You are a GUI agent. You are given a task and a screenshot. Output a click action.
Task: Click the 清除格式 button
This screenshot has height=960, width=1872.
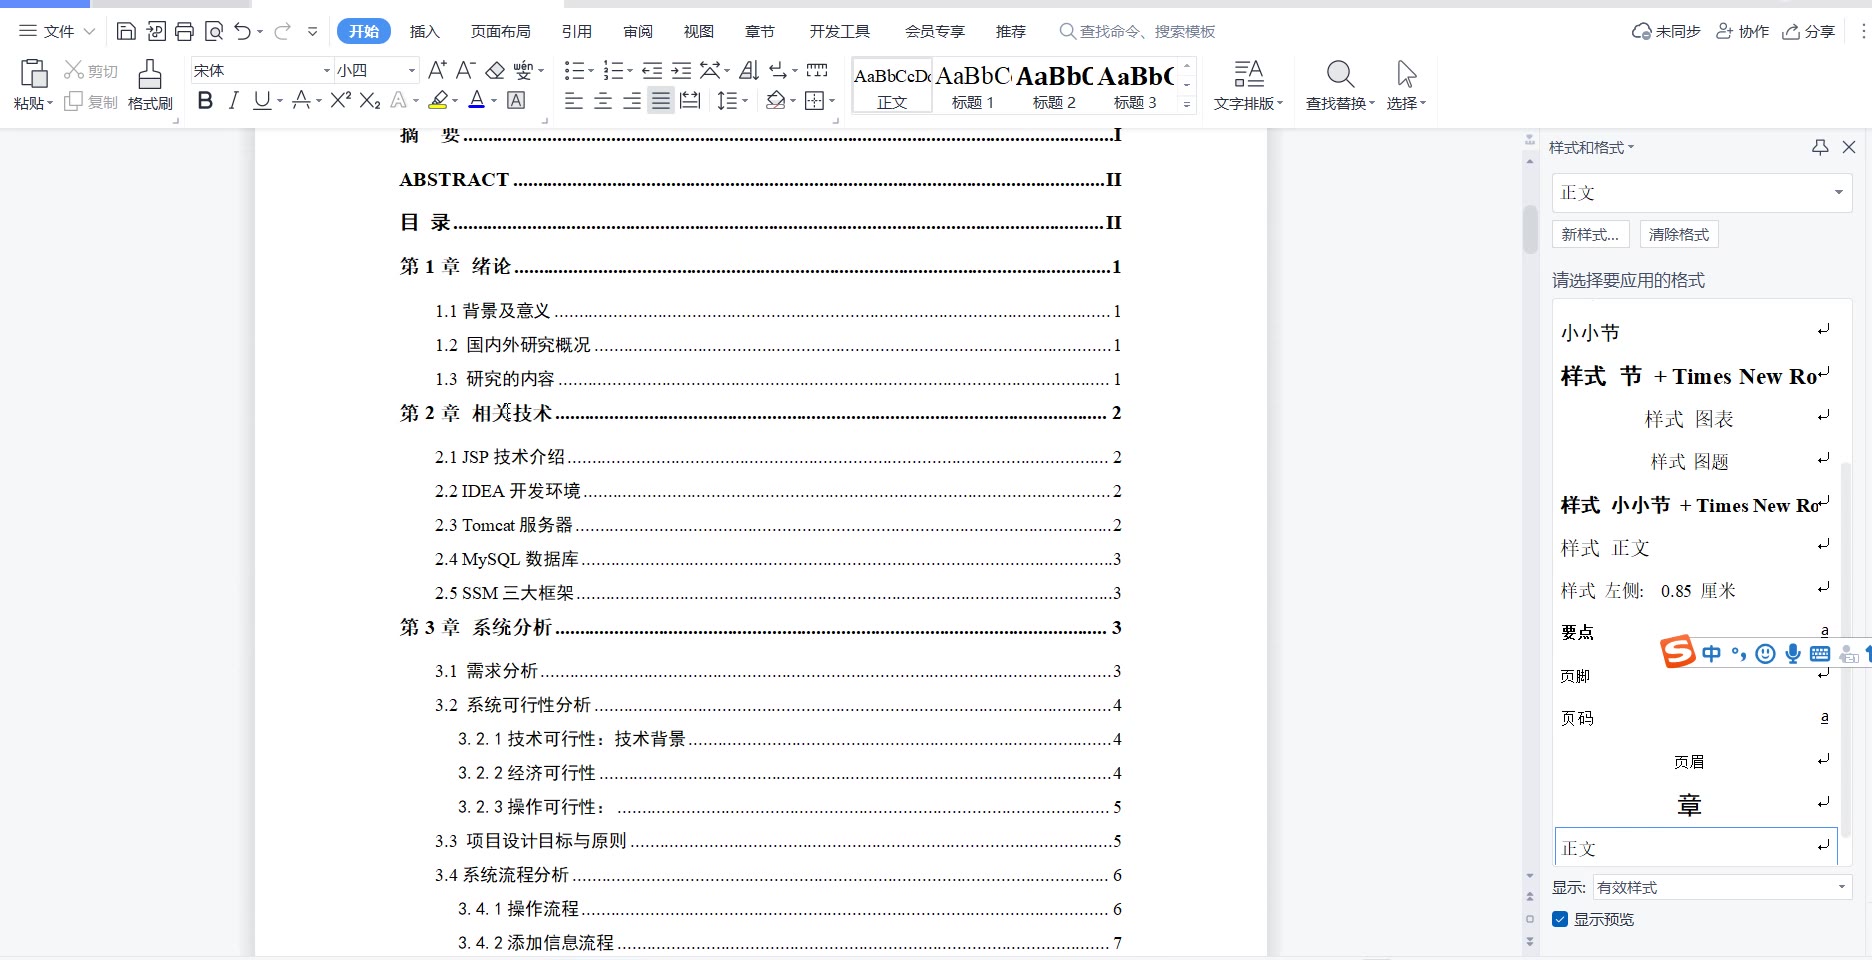coord(1678,234)
